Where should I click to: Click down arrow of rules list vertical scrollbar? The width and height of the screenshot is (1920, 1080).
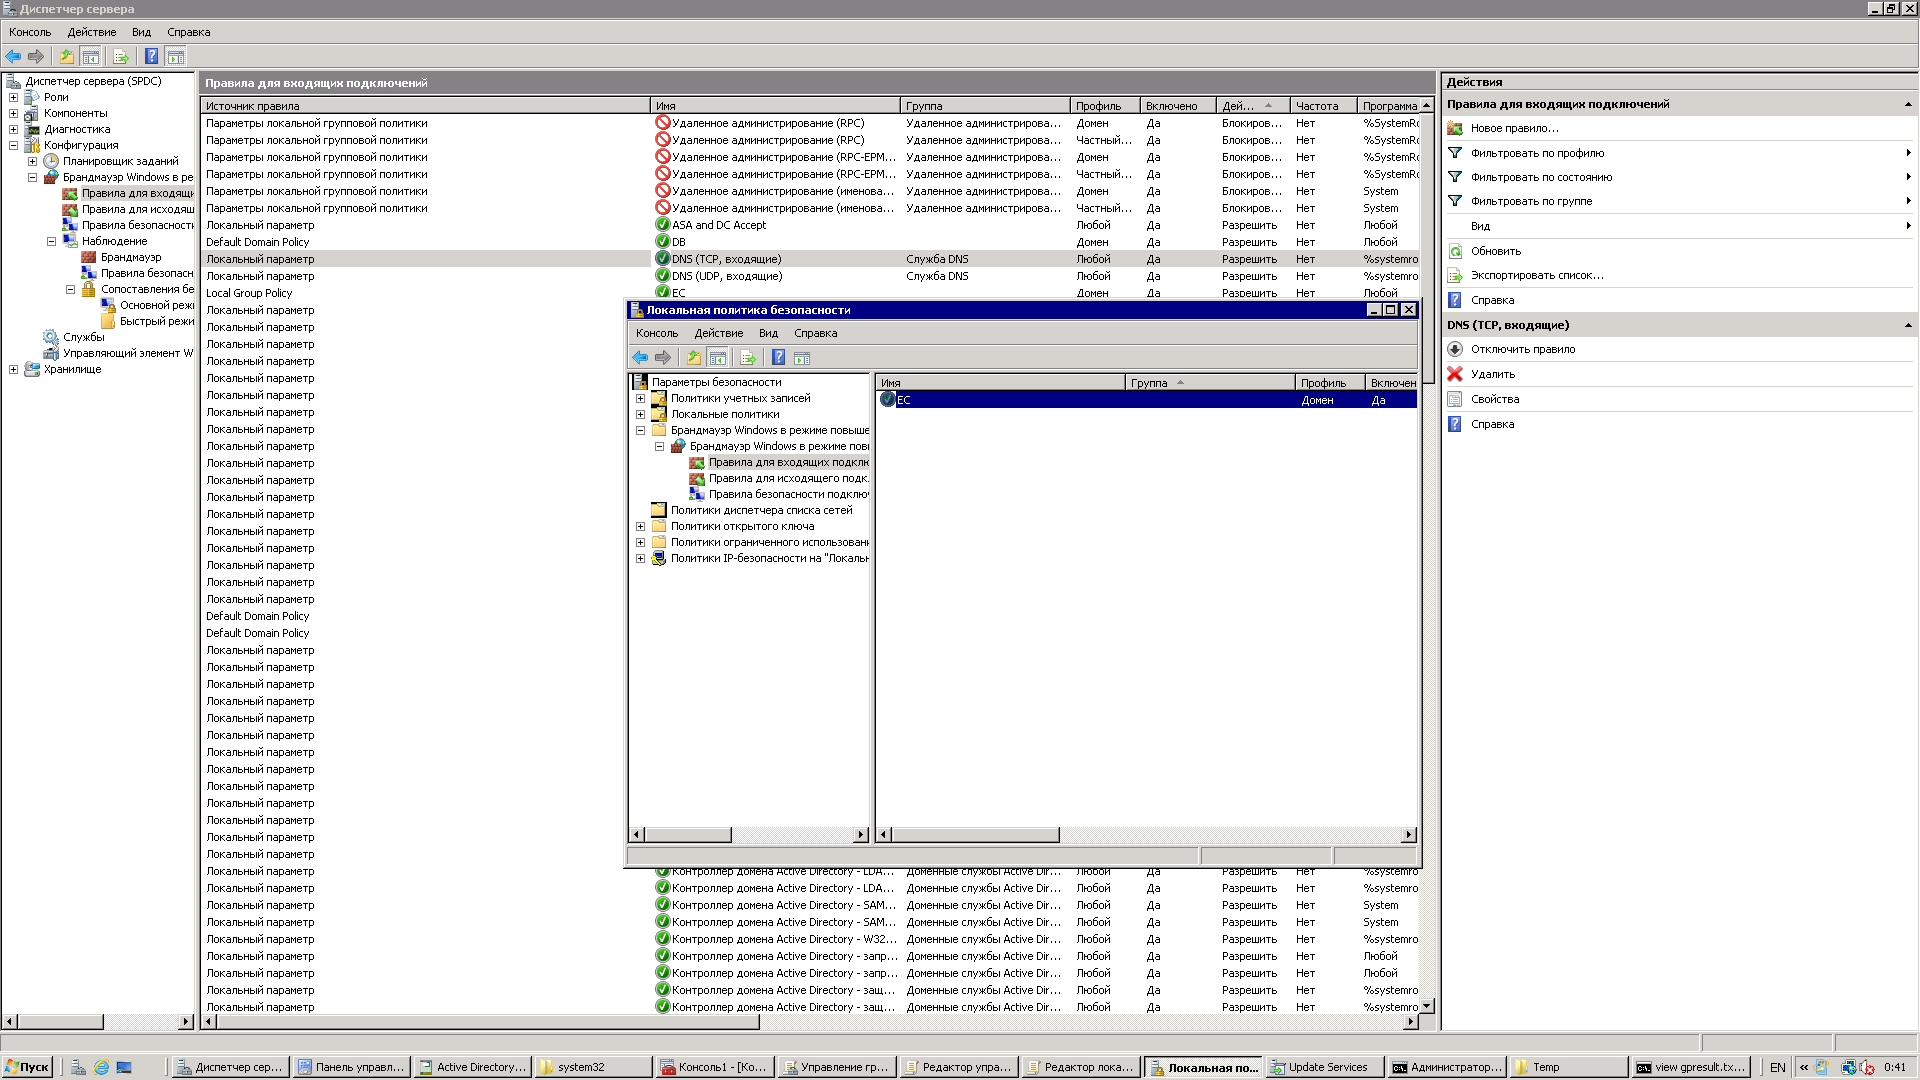[1427, 1006]
